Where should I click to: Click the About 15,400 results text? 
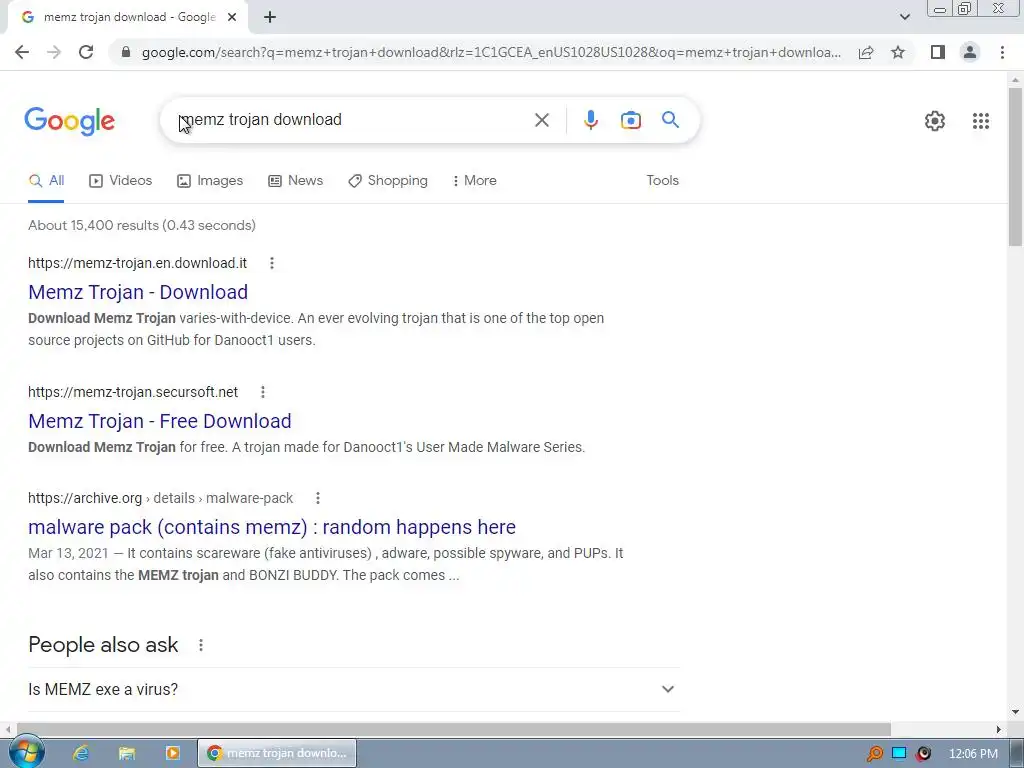[x=142, y=225]
